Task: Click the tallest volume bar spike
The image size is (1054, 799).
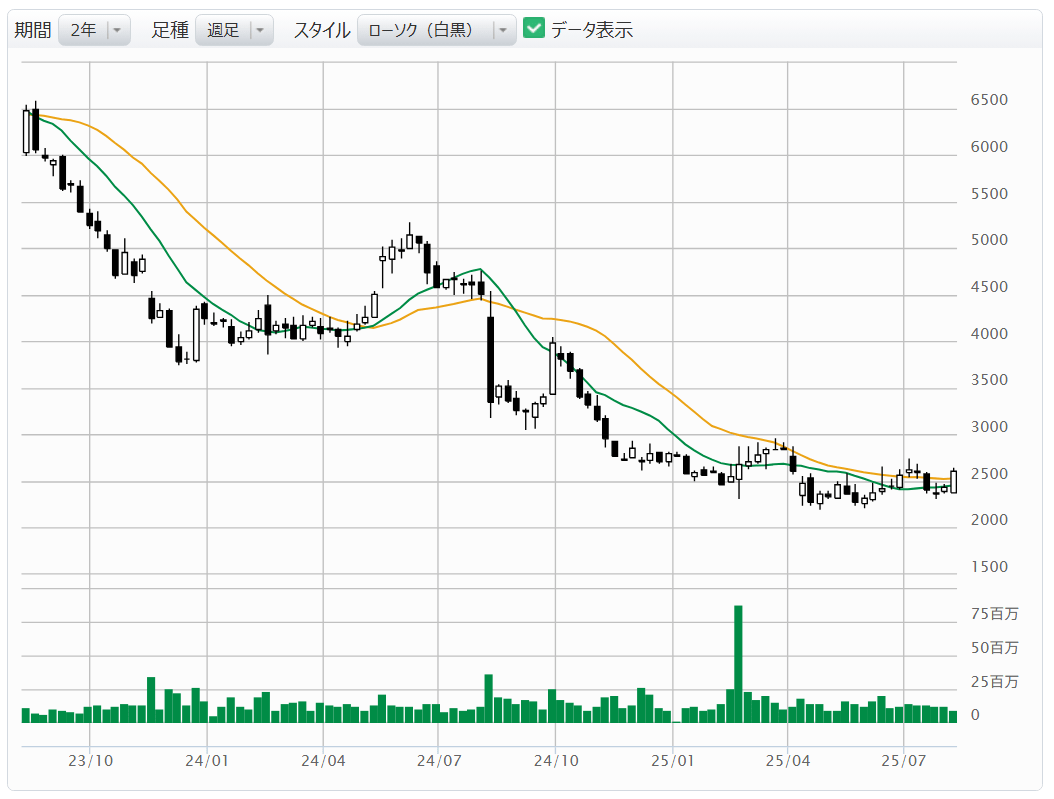Action: (x=738, y=662)
